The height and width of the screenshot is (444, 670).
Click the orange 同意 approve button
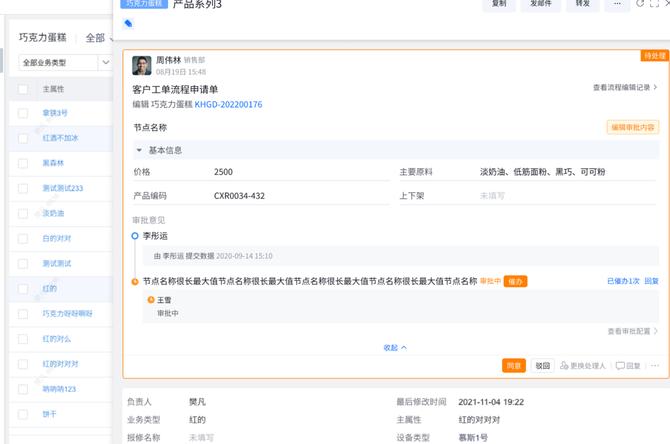(514, 366)
